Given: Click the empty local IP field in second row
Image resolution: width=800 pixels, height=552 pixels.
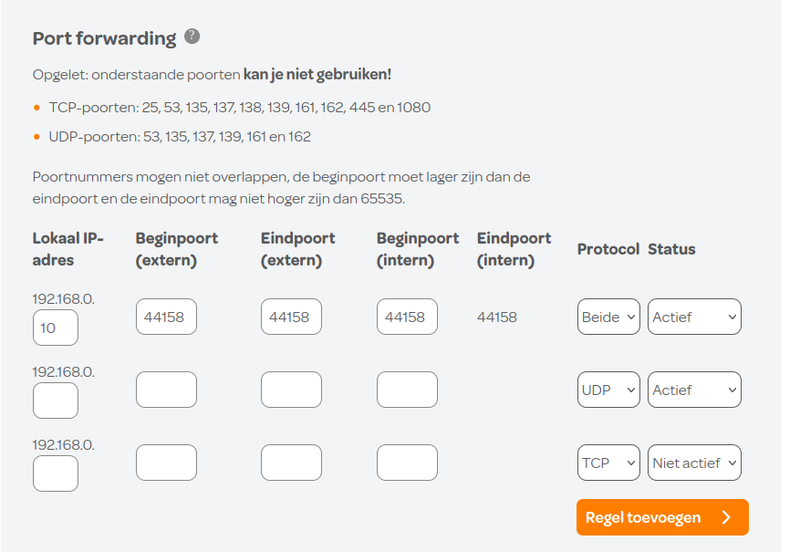Looking at the screenshot, I should click(56, 400).
